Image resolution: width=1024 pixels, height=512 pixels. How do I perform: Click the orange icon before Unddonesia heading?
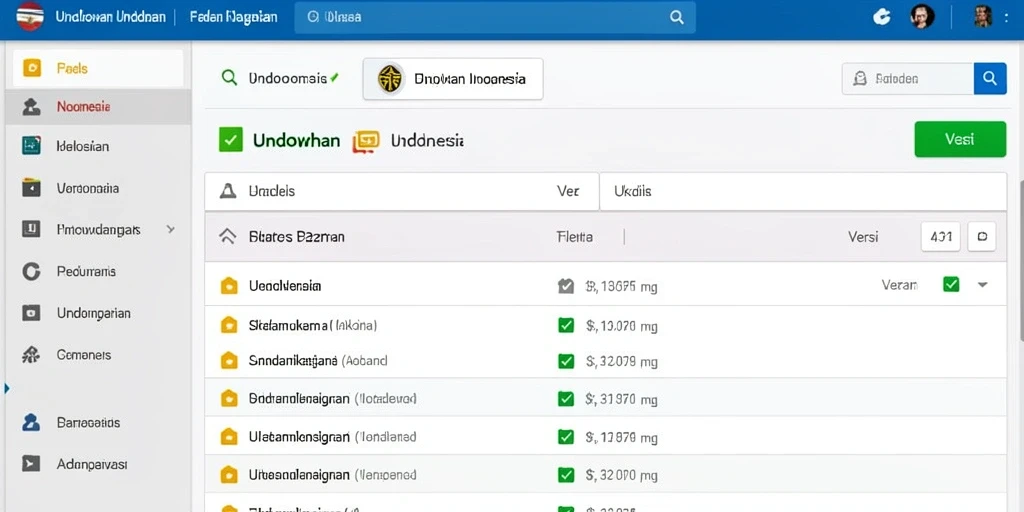[x=366, y=141]
